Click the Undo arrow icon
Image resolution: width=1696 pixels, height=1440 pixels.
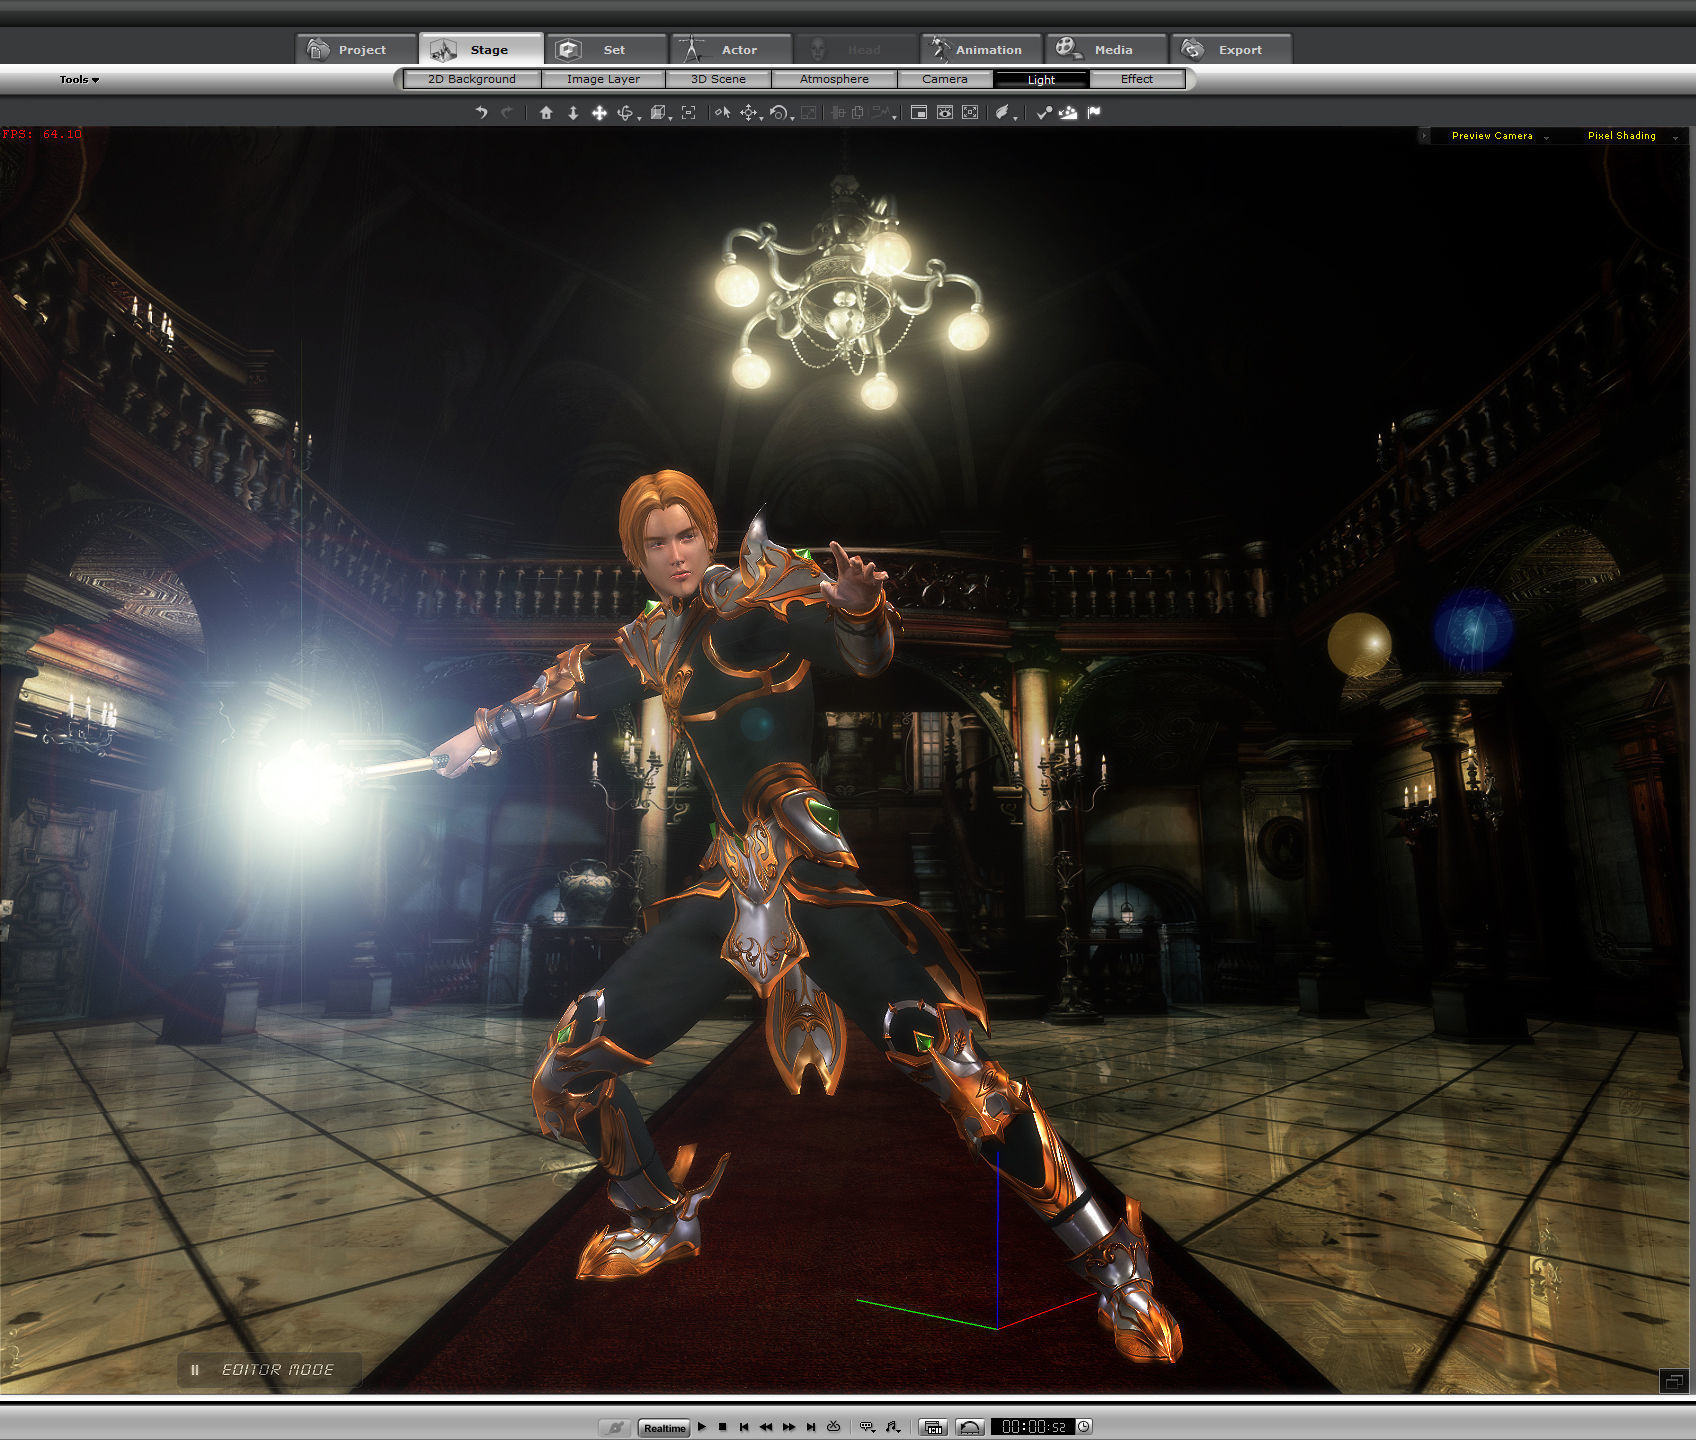coord(481,113)
